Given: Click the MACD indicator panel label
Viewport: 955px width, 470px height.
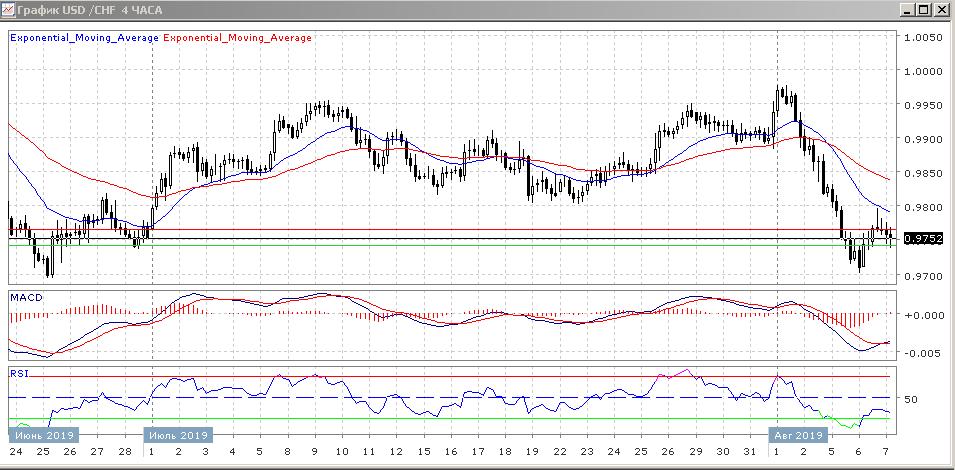Looking at the screenshot, I should coord(25,298).
